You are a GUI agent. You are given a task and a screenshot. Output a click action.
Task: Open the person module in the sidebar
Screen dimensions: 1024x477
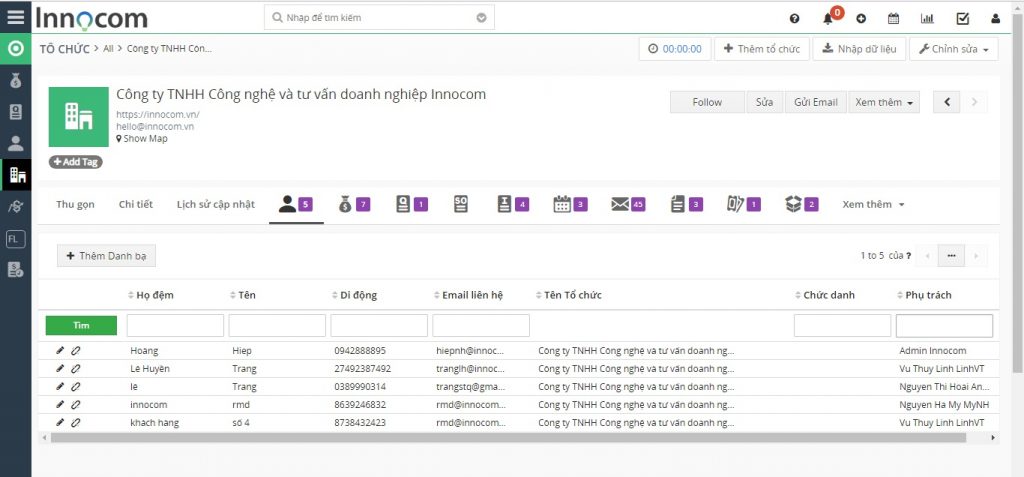tap(16, 144)
